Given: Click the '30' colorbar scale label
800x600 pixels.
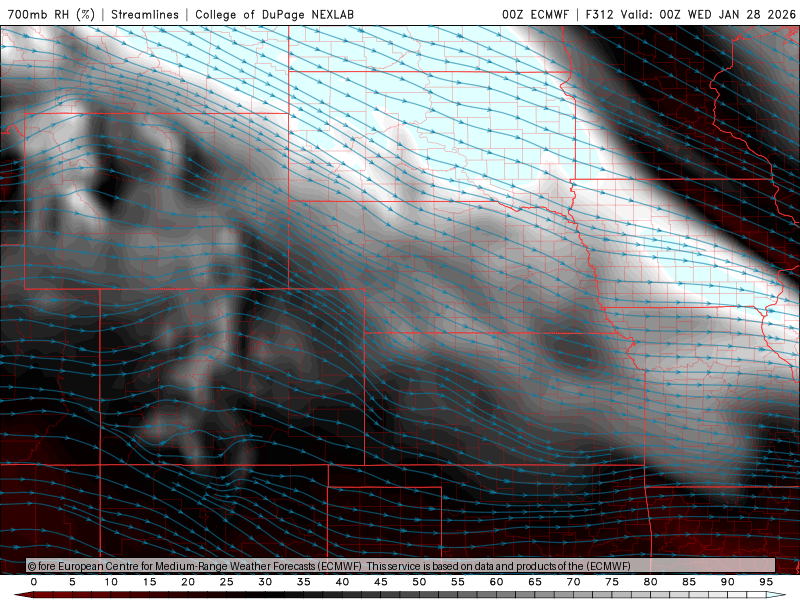Looking at the screenshot, I should click(x=265, y=582).
